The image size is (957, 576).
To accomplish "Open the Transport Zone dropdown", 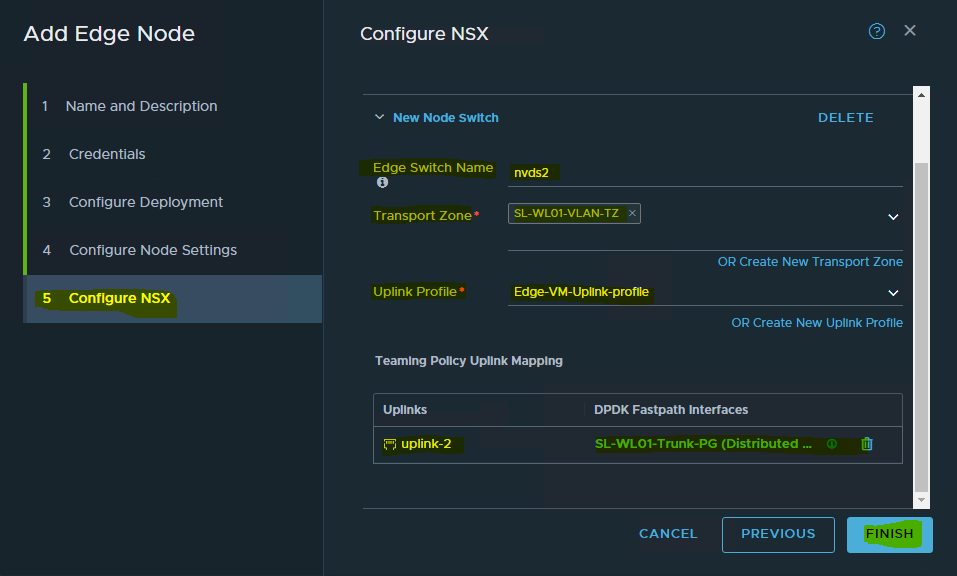I will tap(893, 217).
